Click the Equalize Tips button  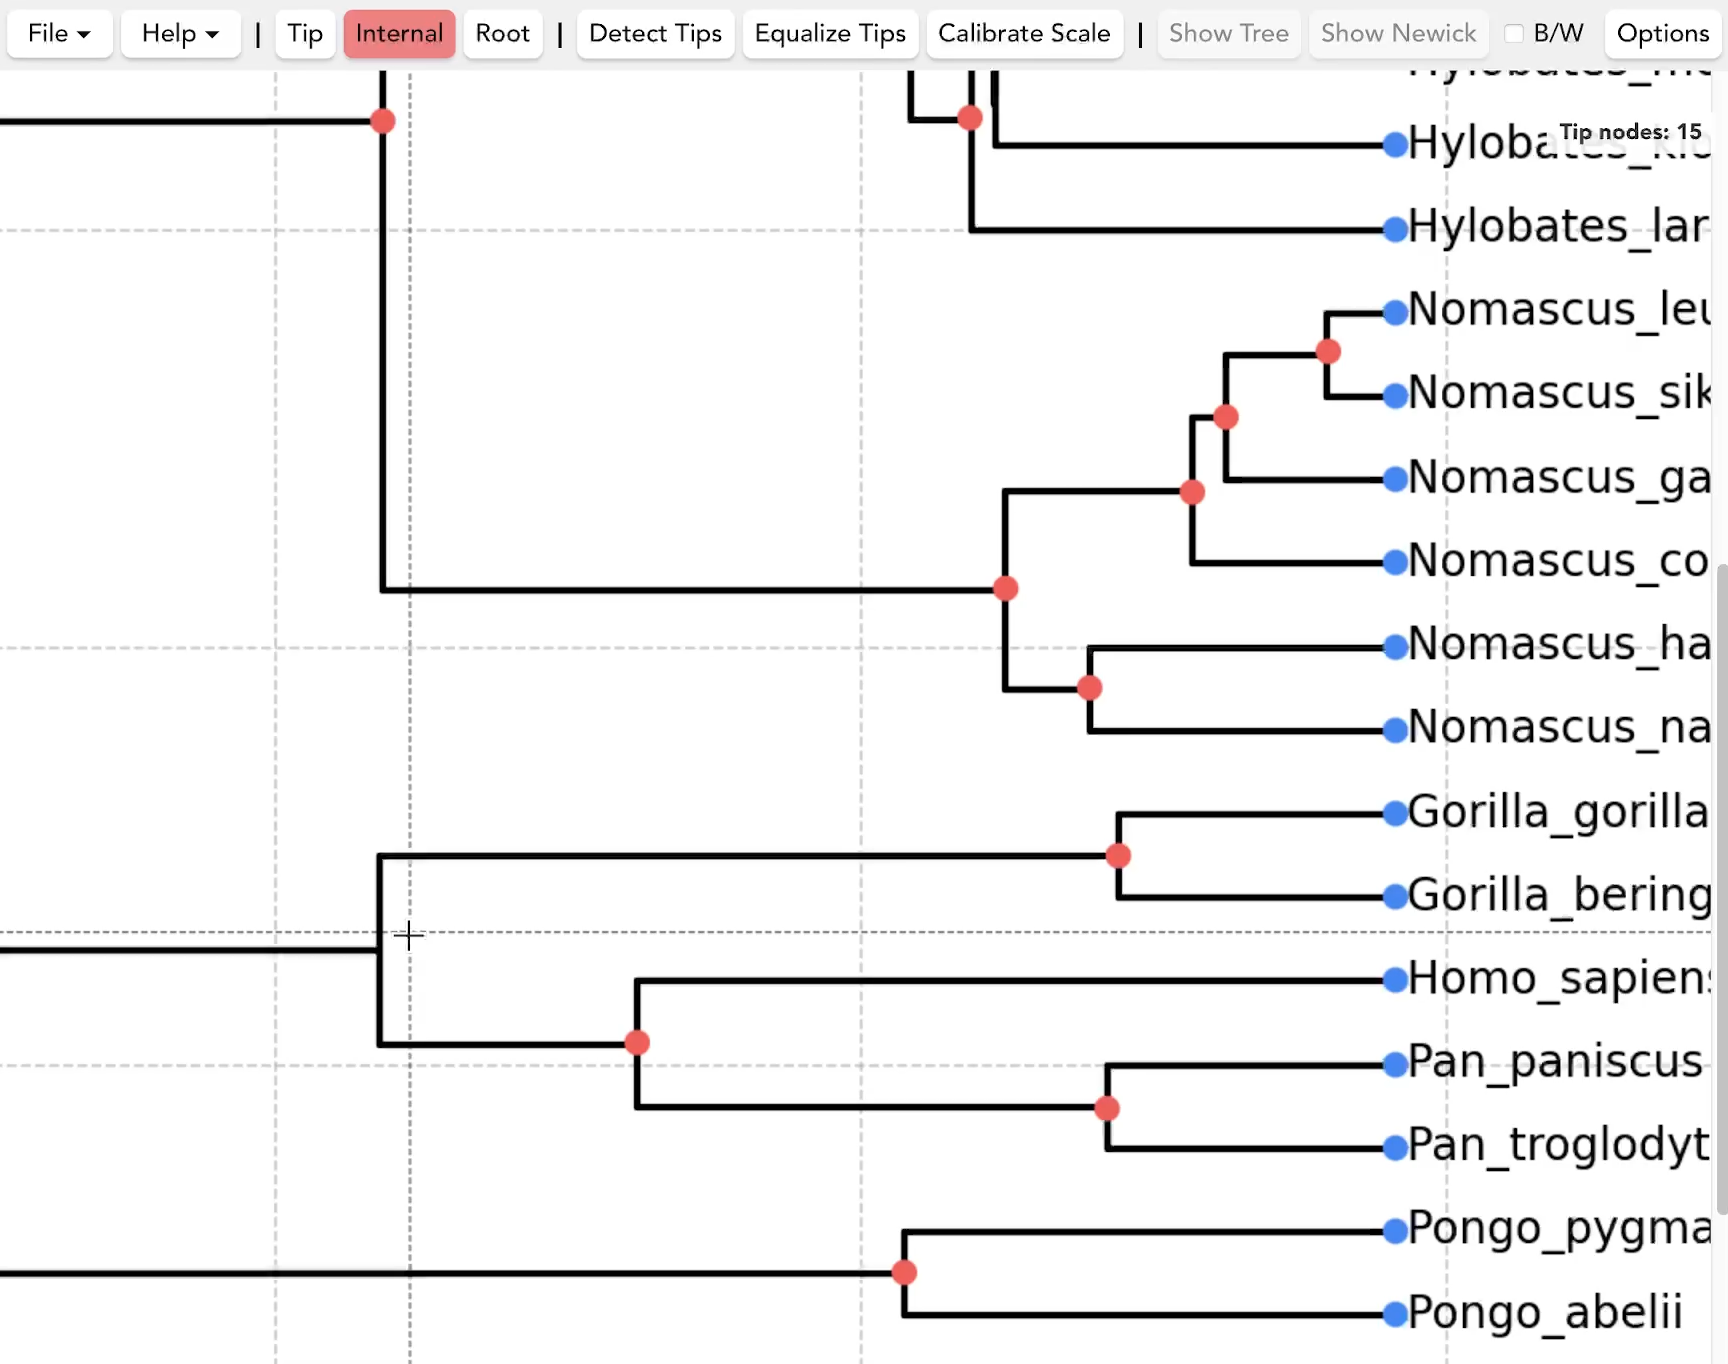click(830, 34)
